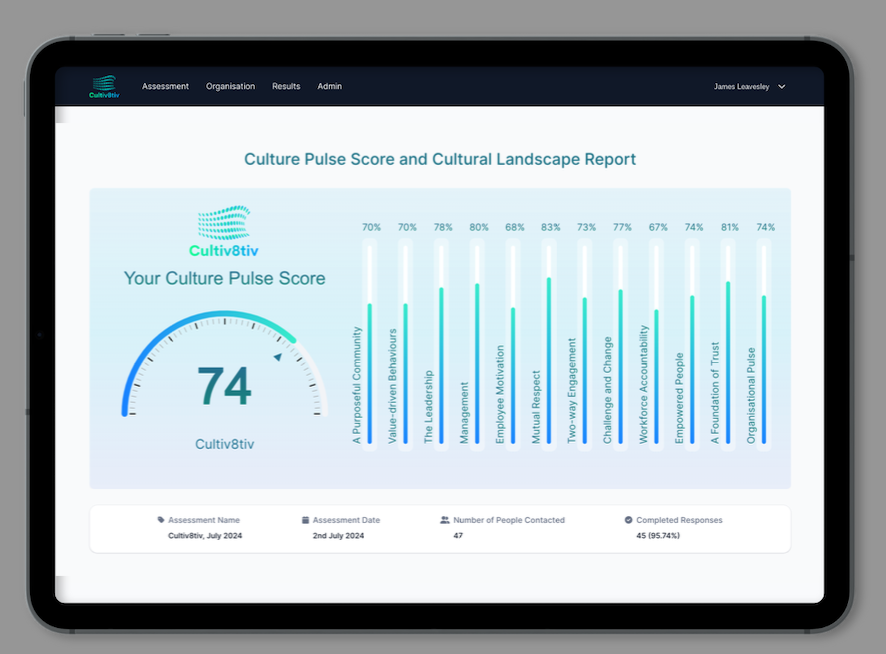
Task: Click the checkmark icon for Completed Responses
Action: tap(628, 520)
